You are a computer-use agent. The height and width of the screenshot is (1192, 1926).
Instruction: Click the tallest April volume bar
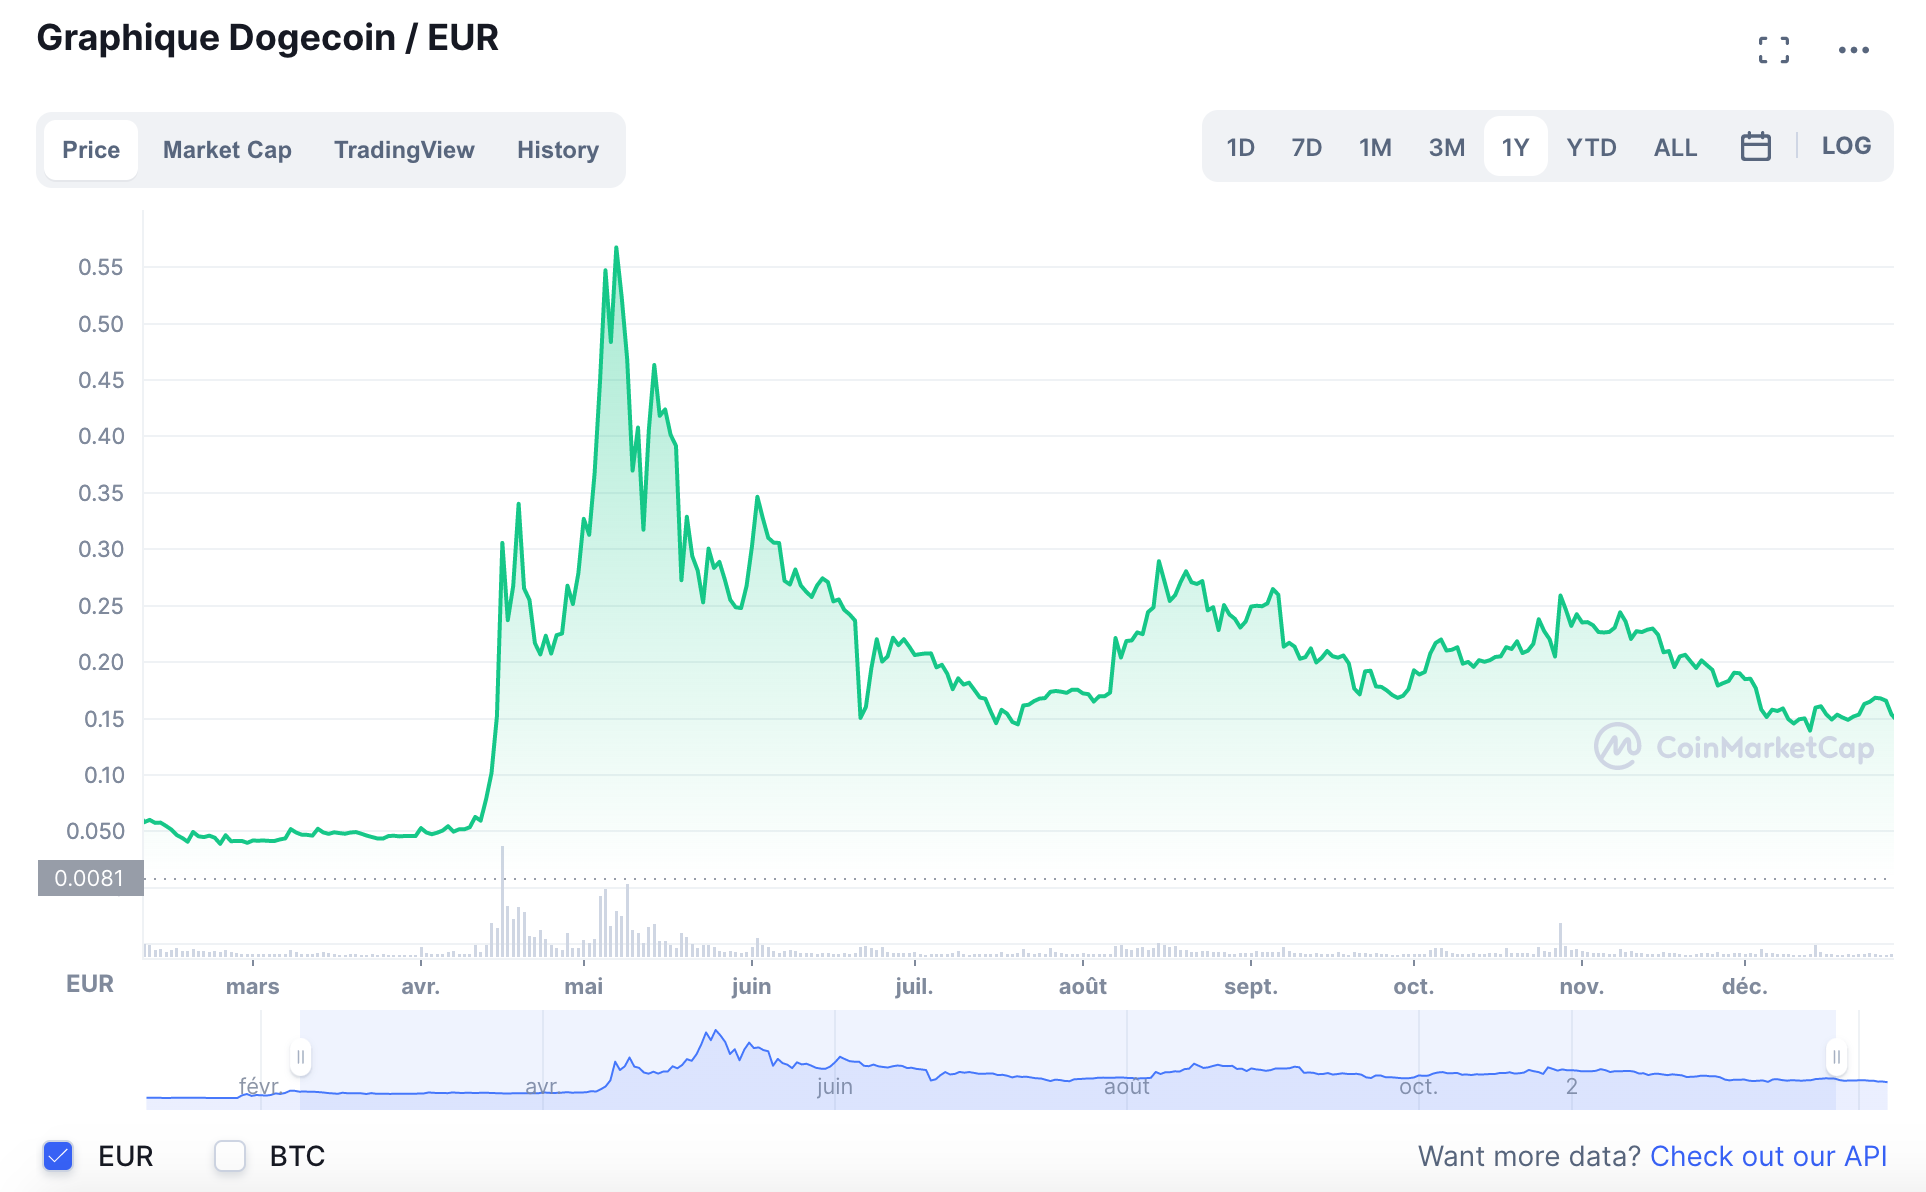[503, 900]
